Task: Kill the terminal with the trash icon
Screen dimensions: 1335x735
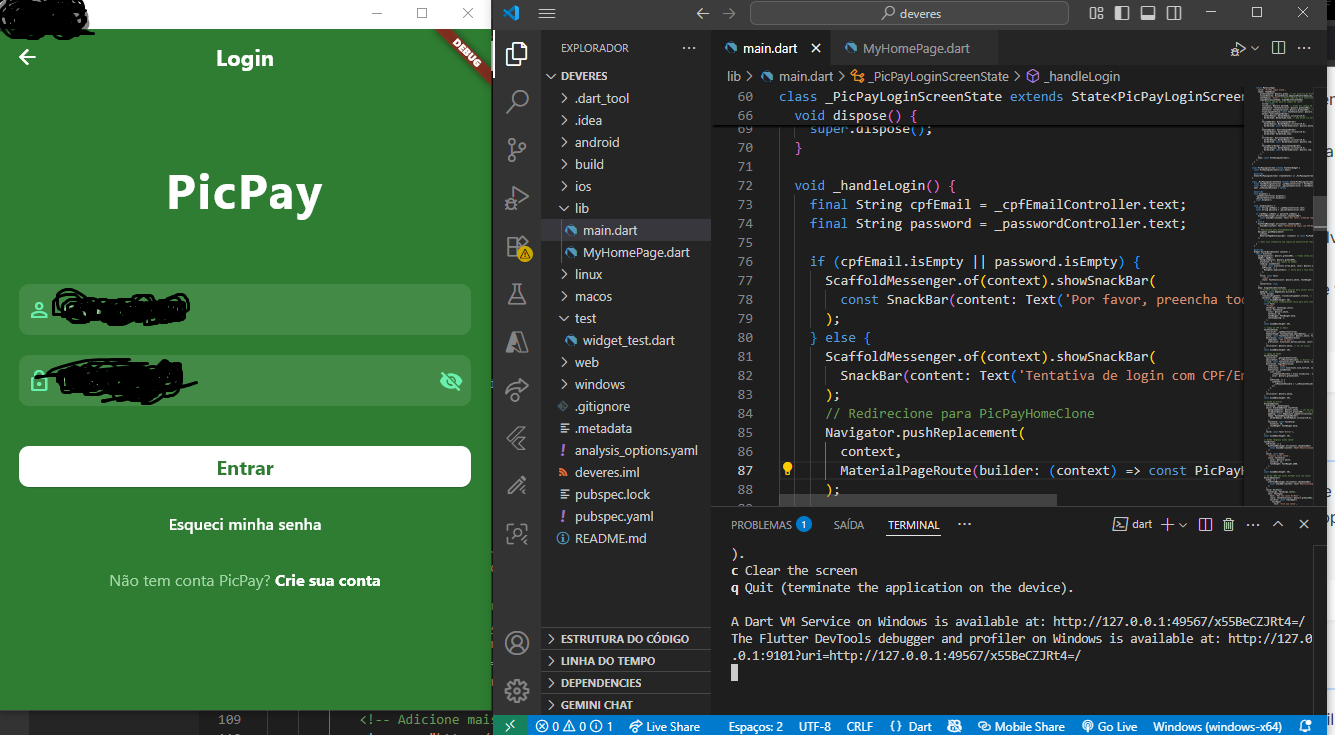Action: [x=1229, y=524]
